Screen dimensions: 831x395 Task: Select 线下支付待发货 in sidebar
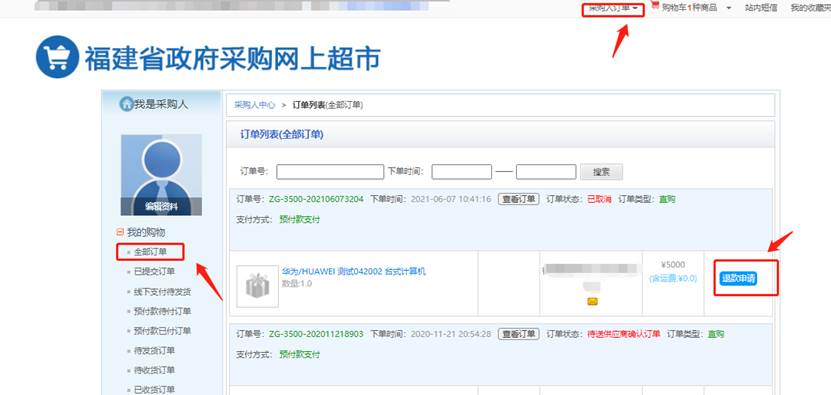(162, 292)
